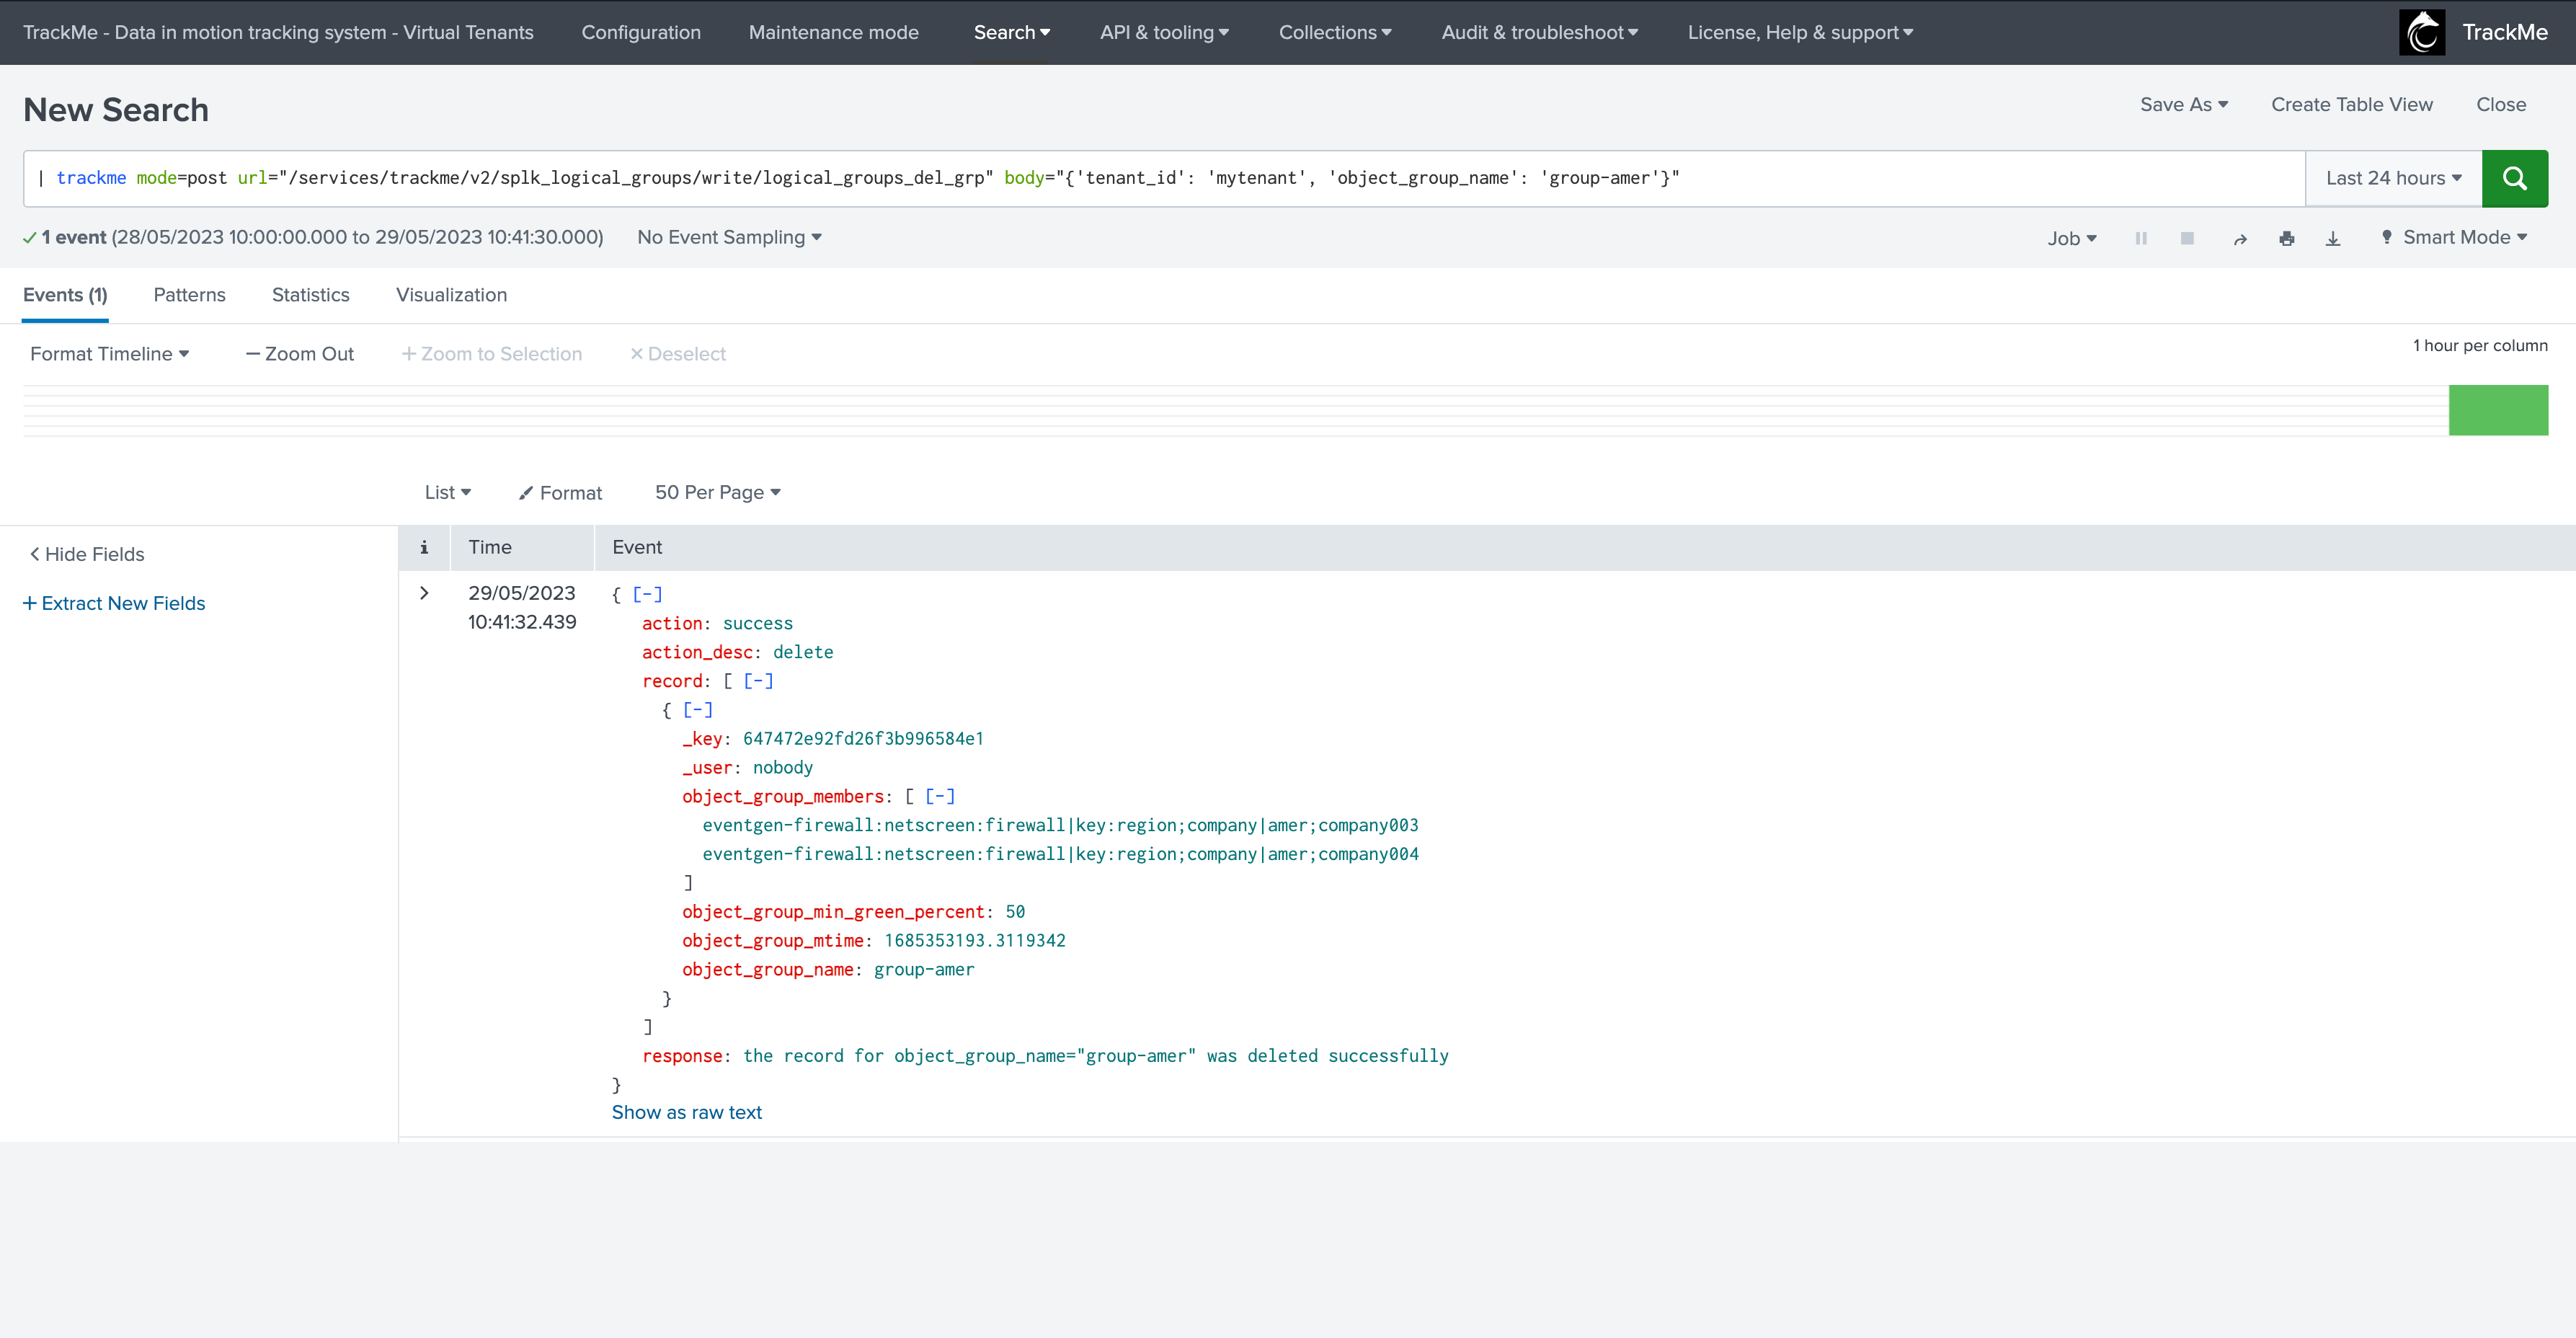Click the stop job icon
The height and width of the screenshot is (1338, 2576).
click(x=2187, y=238)
